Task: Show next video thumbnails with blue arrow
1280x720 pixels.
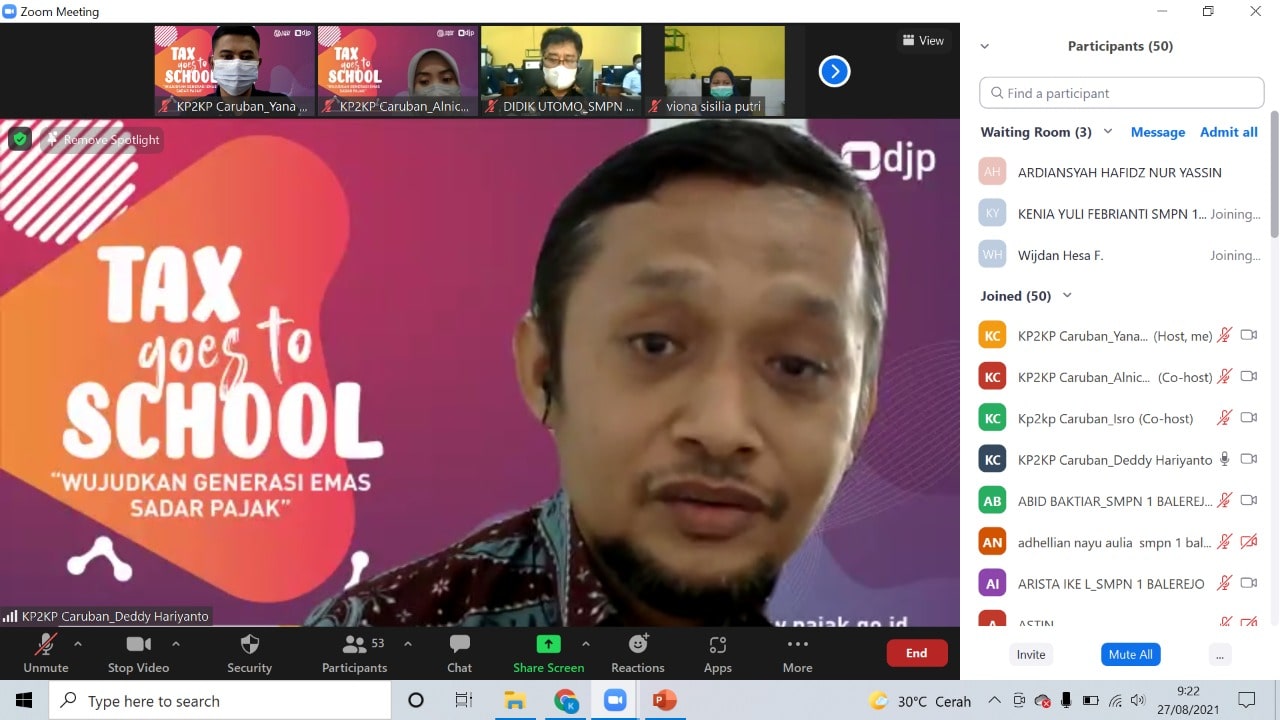Action: tap(834, 71)
